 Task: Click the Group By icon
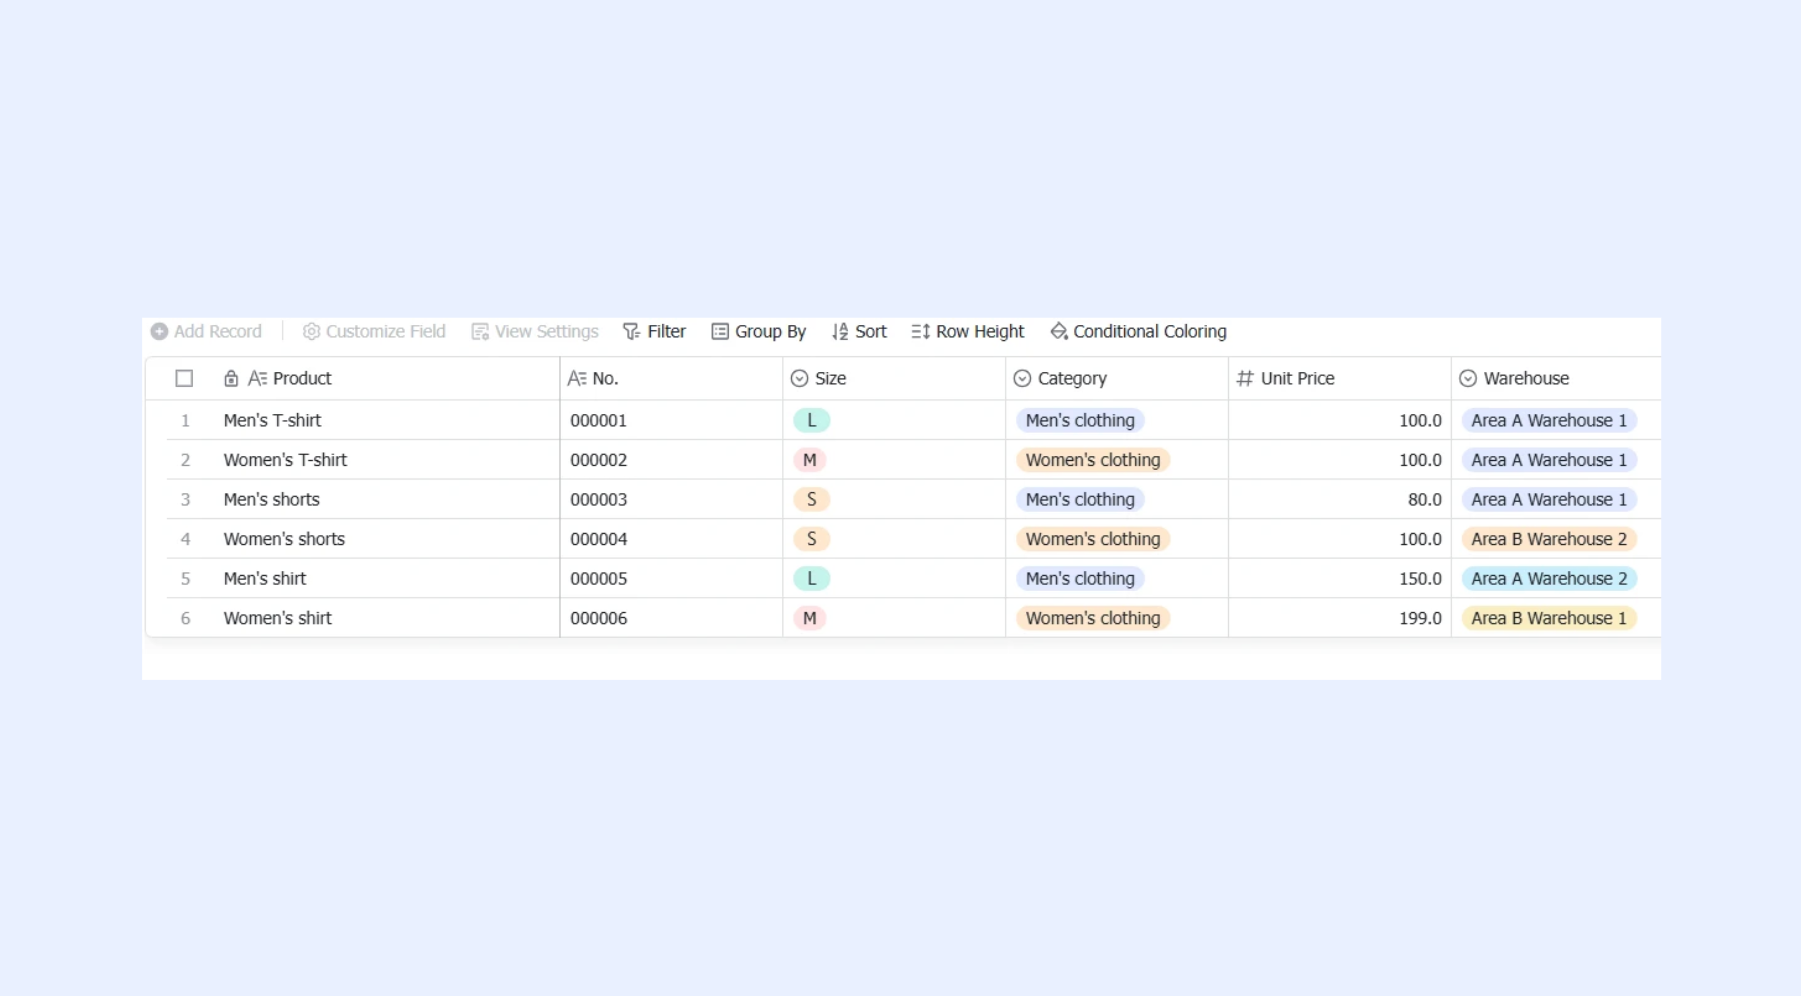[x=720, y=331]
